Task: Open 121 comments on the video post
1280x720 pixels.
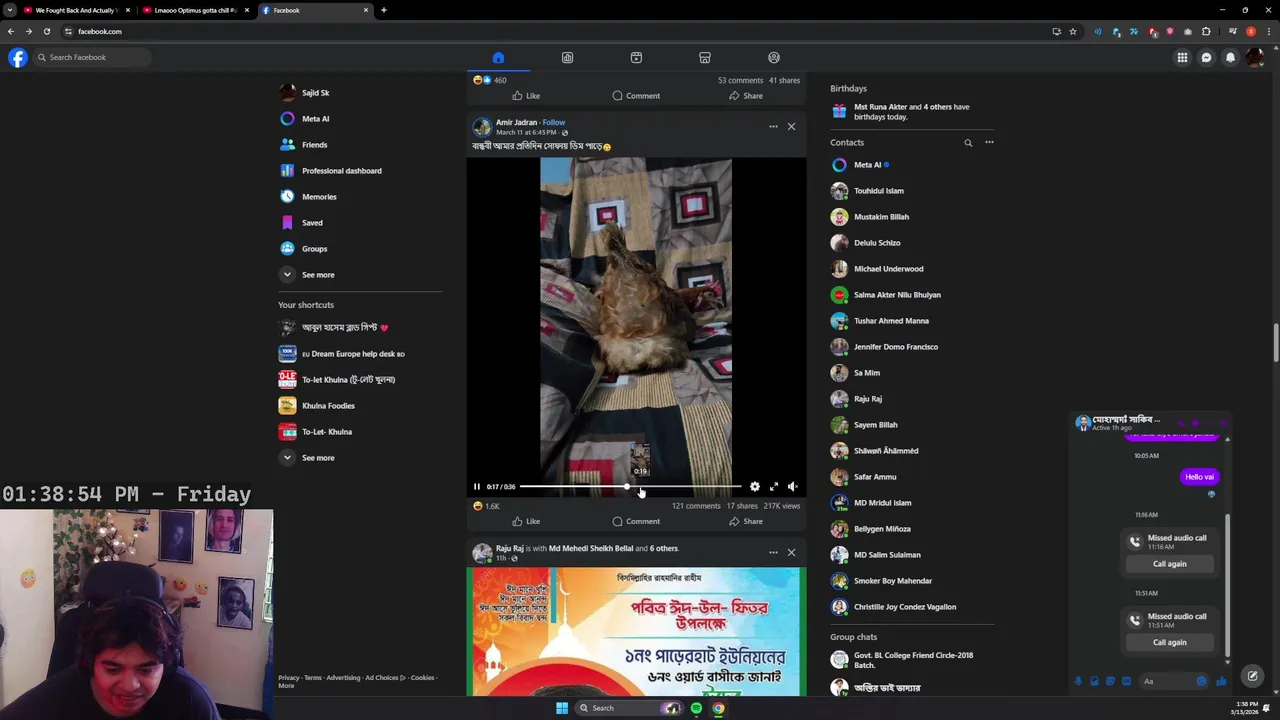Action: click(696, 506)
